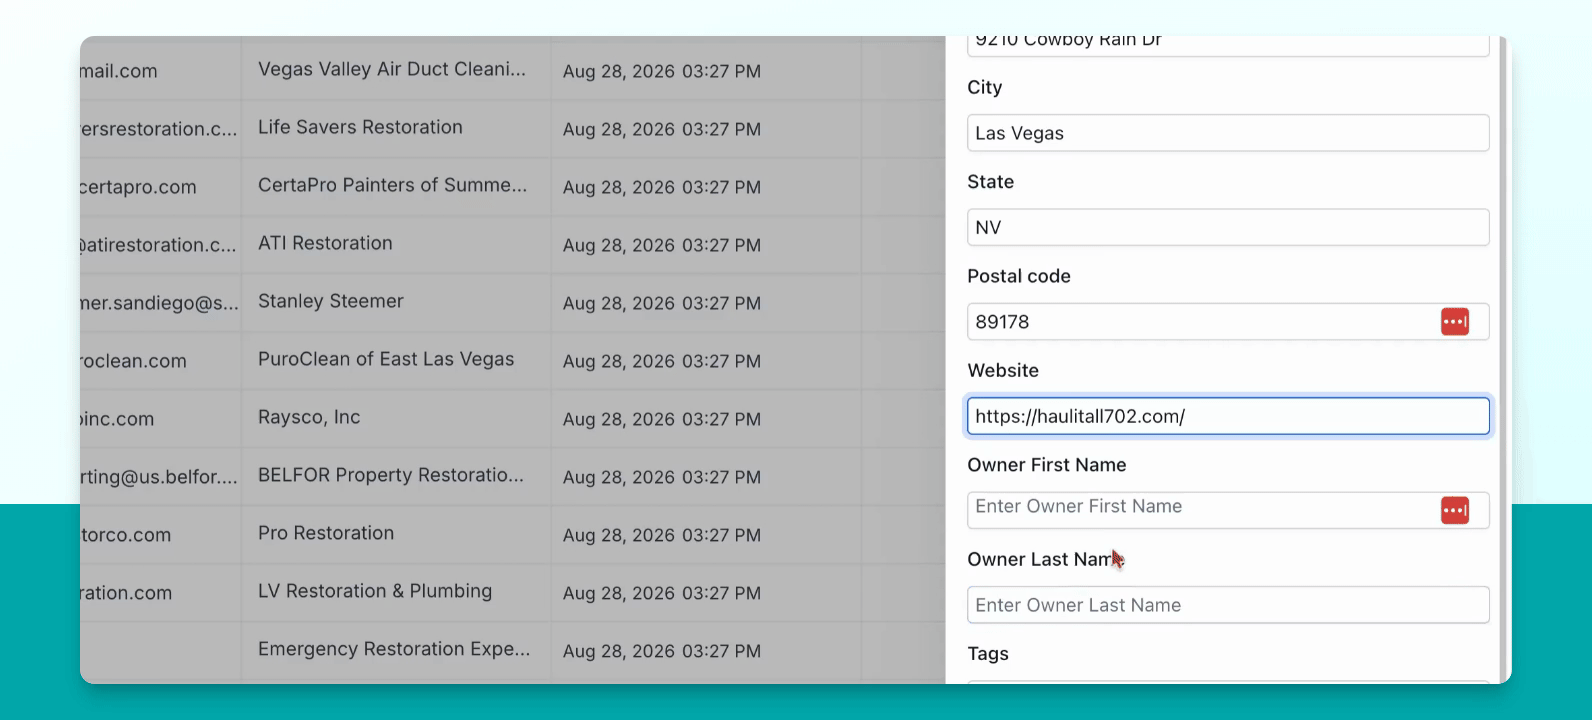Click the email cell in the Raysco, Inc row
The width and height of the screenshot is (1592, 720).
(x=160, y=419)
